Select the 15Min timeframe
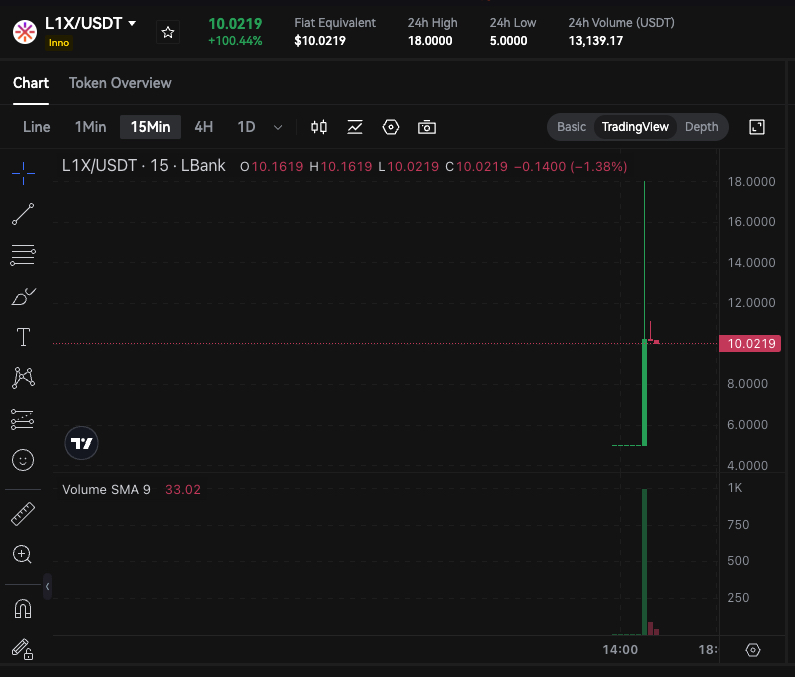 pos(151,127)
